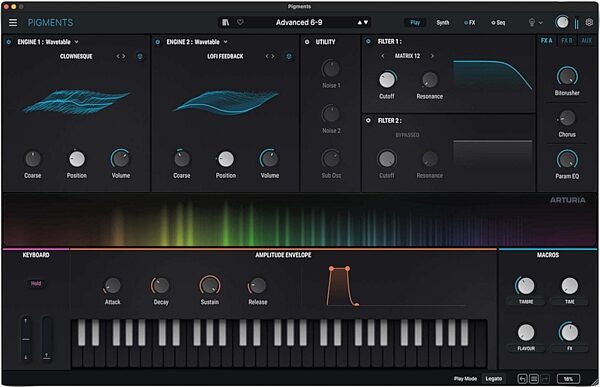Viewport: 600px width, 387px height.
Task: Open the hamburger main menu
Action: [x=13, y=23]
